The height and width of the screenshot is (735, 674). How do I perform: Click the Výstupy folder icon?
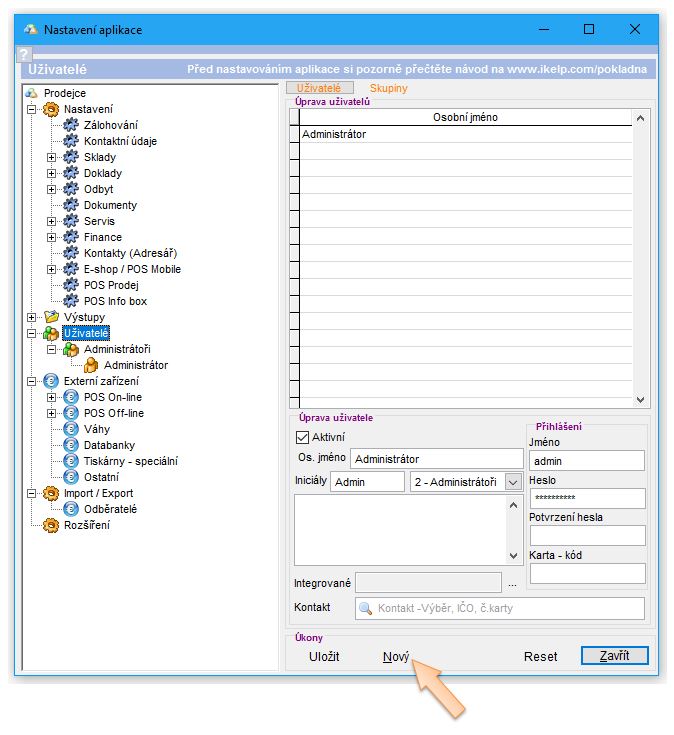coord(52,317)
